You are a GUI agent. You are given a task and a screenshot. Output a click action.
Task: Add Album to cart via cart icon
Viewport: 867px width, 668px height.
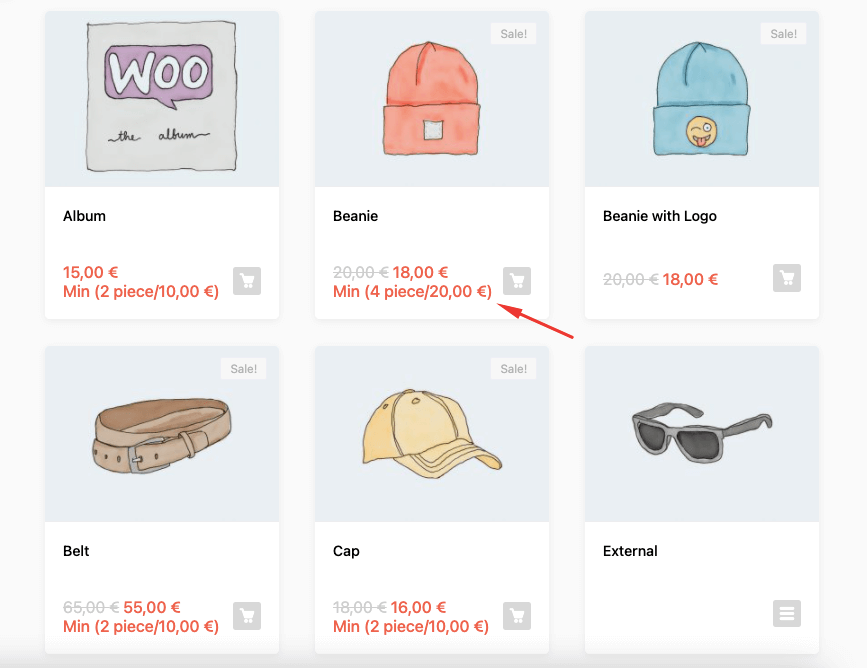click(x=247, y=281)
